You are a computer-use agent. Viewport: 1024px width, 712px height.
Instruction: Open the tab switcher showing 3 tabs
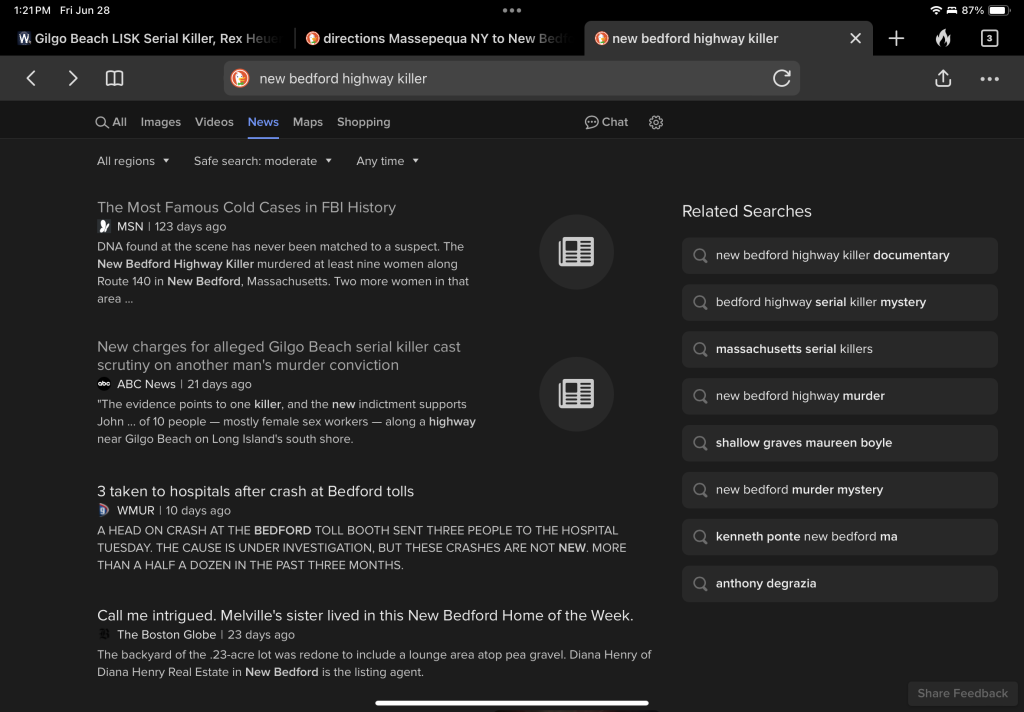[x=988, y=38]
